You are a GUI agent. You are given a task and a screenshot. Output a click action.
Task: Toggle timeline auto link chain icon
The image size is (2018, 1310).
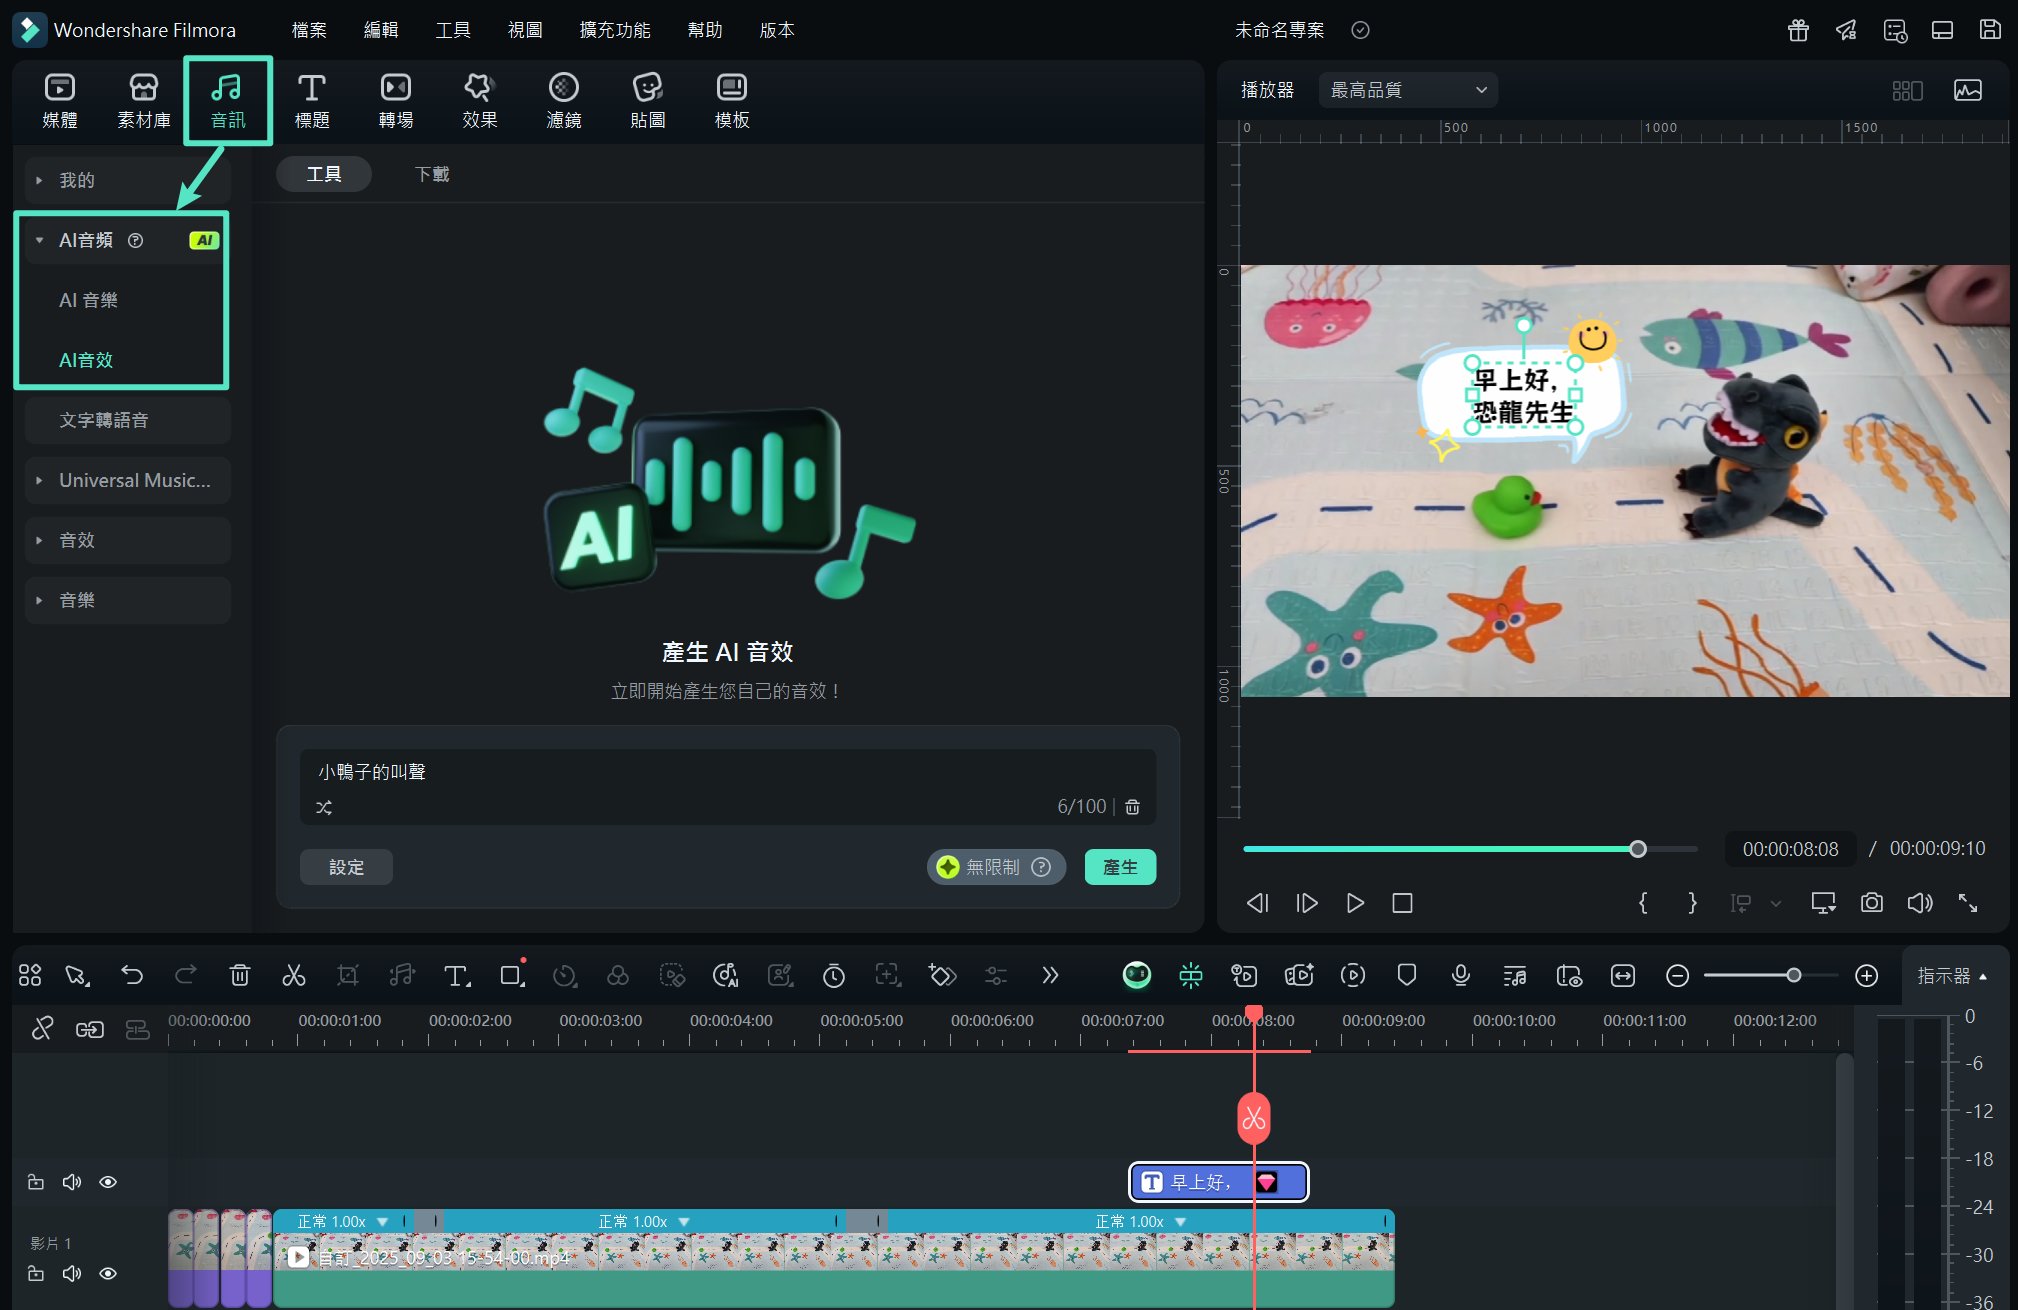point(90,1029)
